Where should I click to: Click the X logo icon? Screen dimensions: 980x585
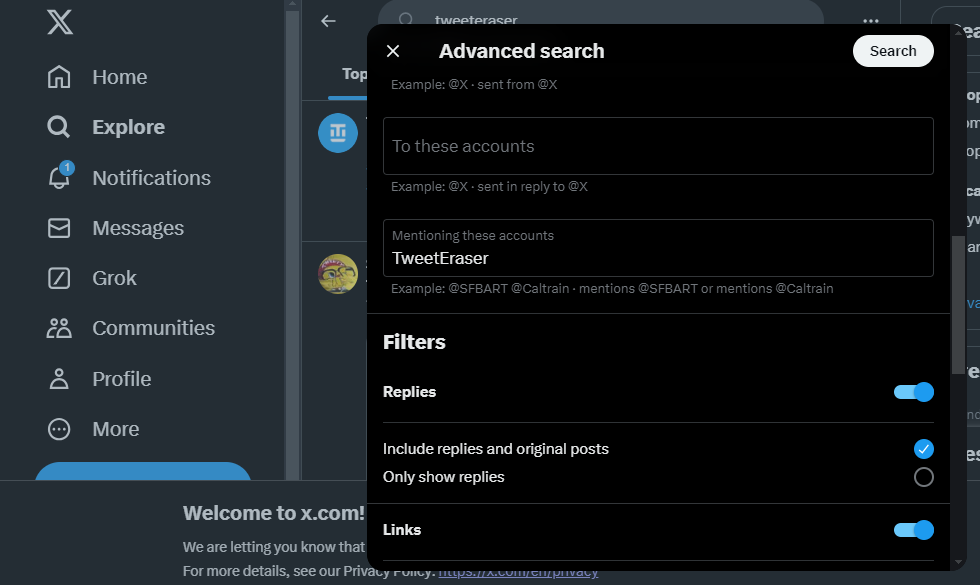60,21
